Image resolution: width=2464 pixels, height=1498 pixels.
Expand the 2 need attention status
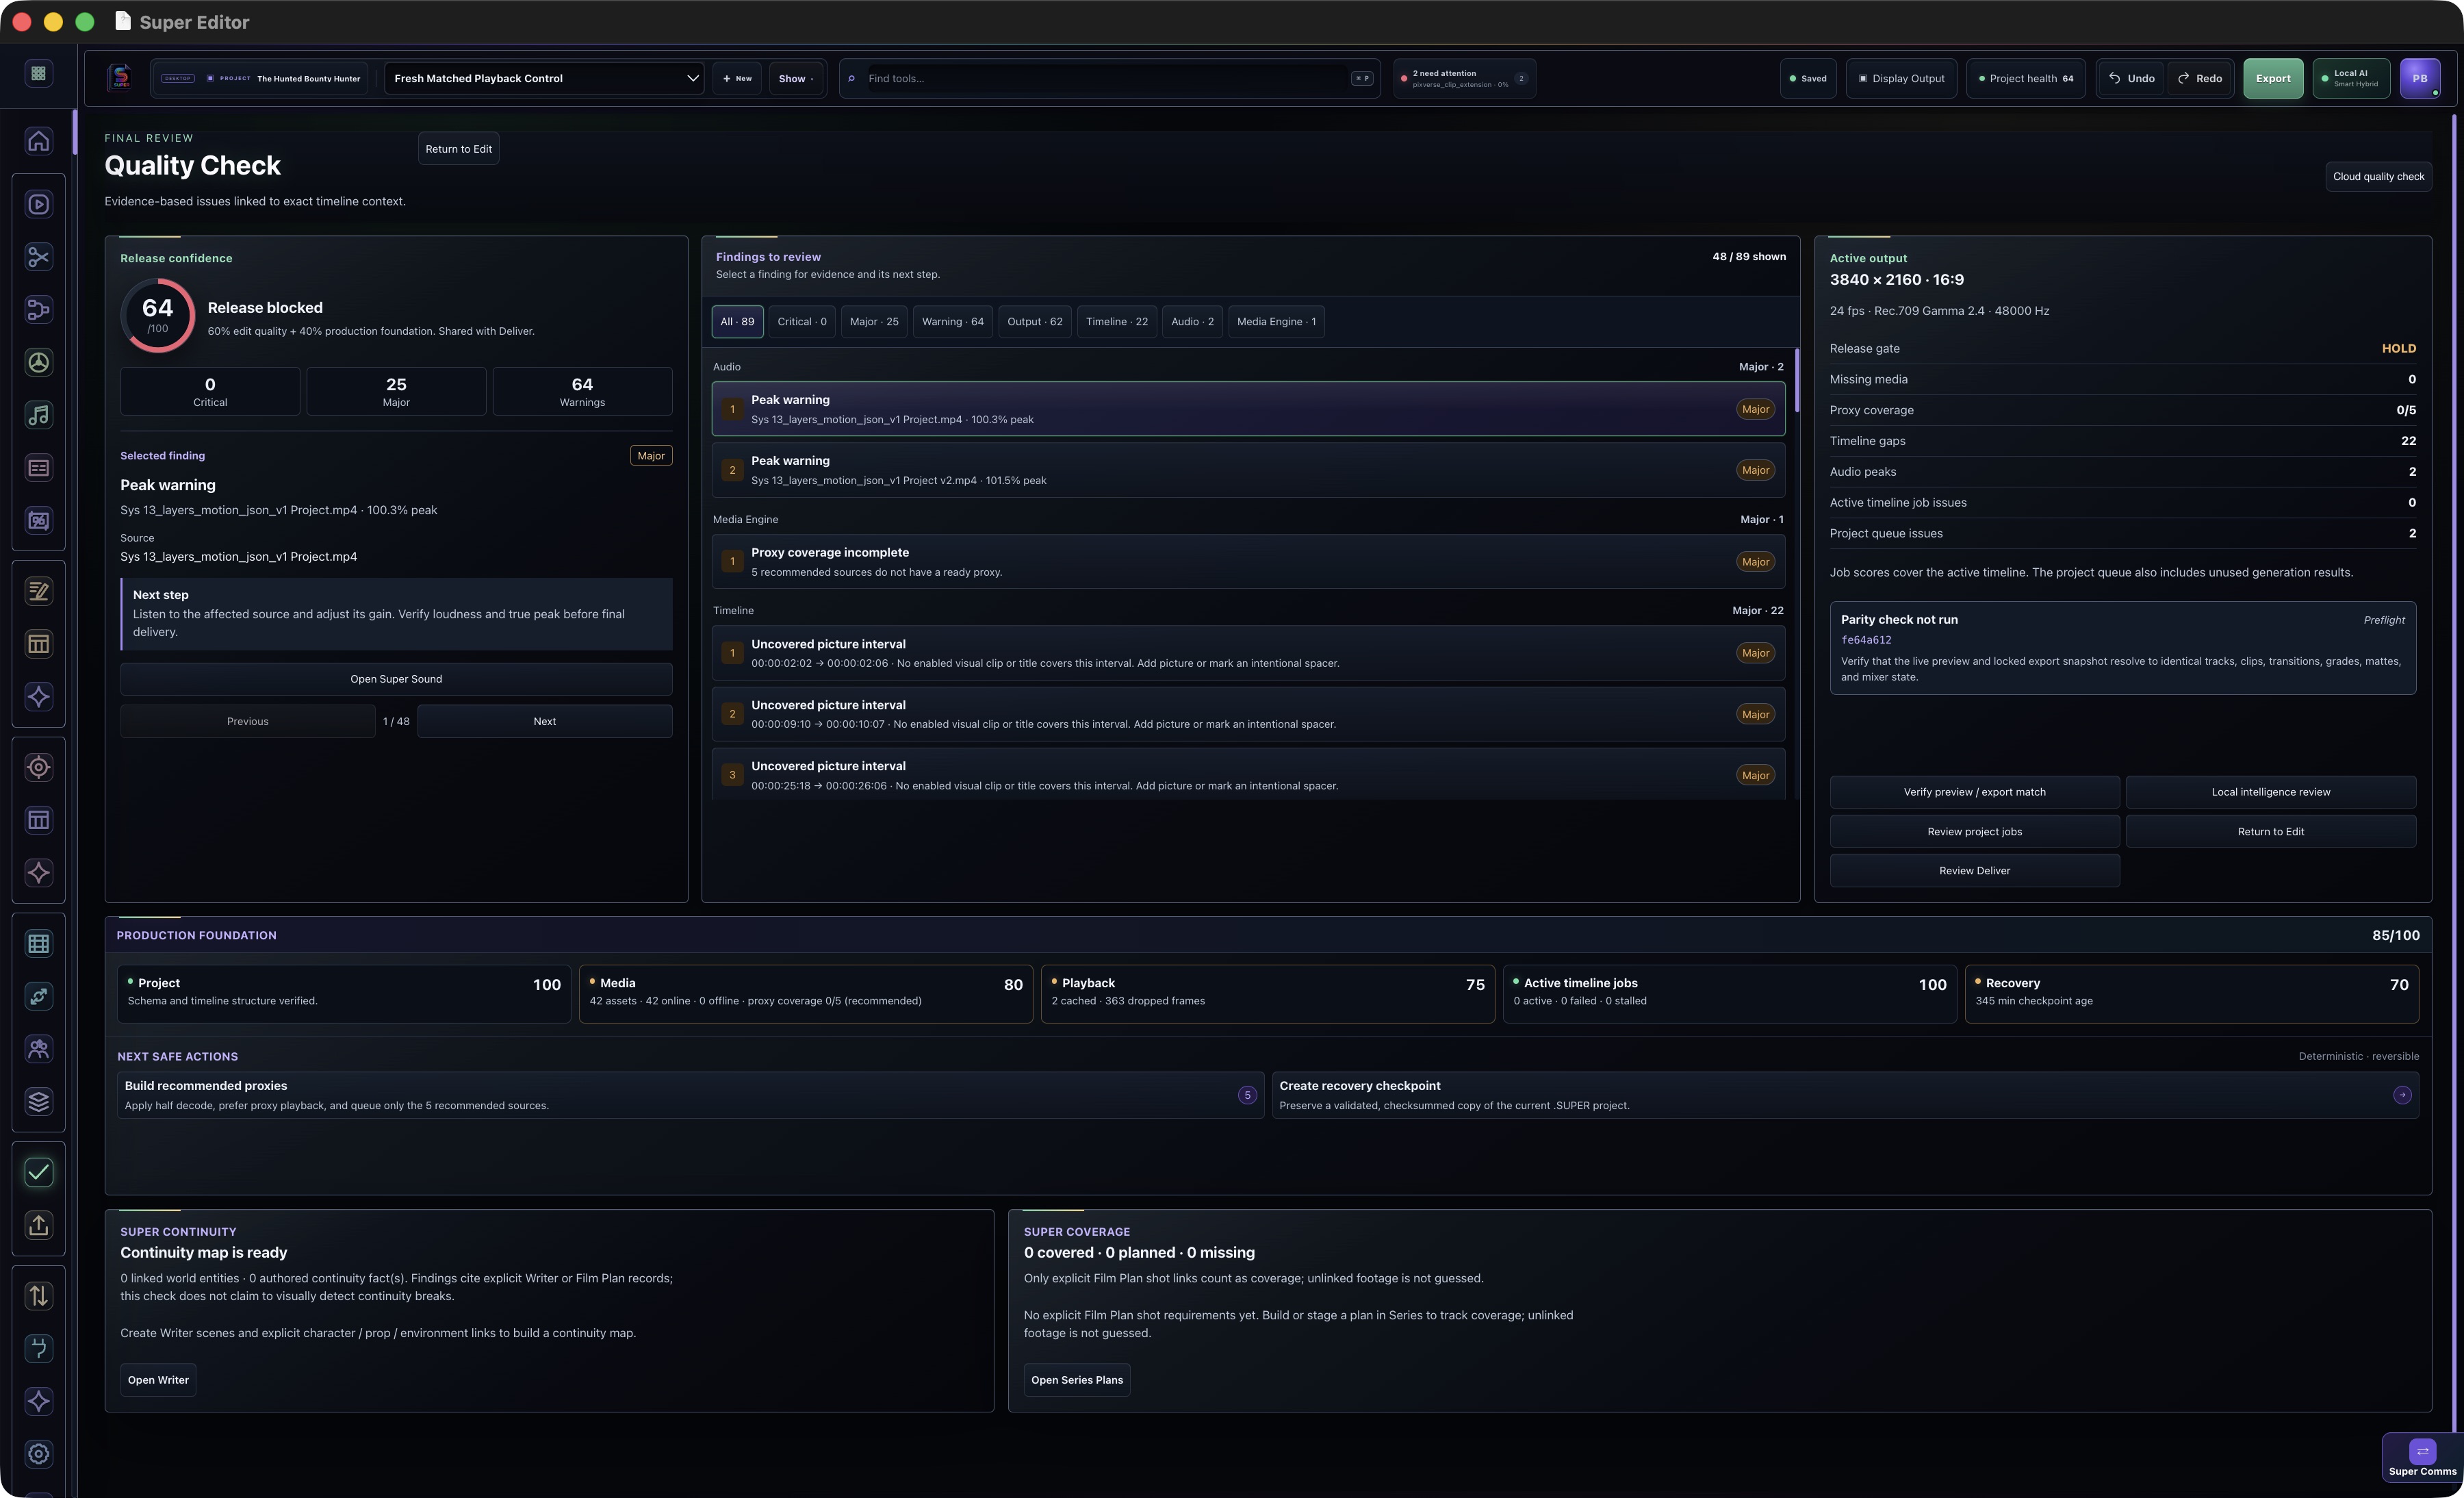click(1464, 78)
